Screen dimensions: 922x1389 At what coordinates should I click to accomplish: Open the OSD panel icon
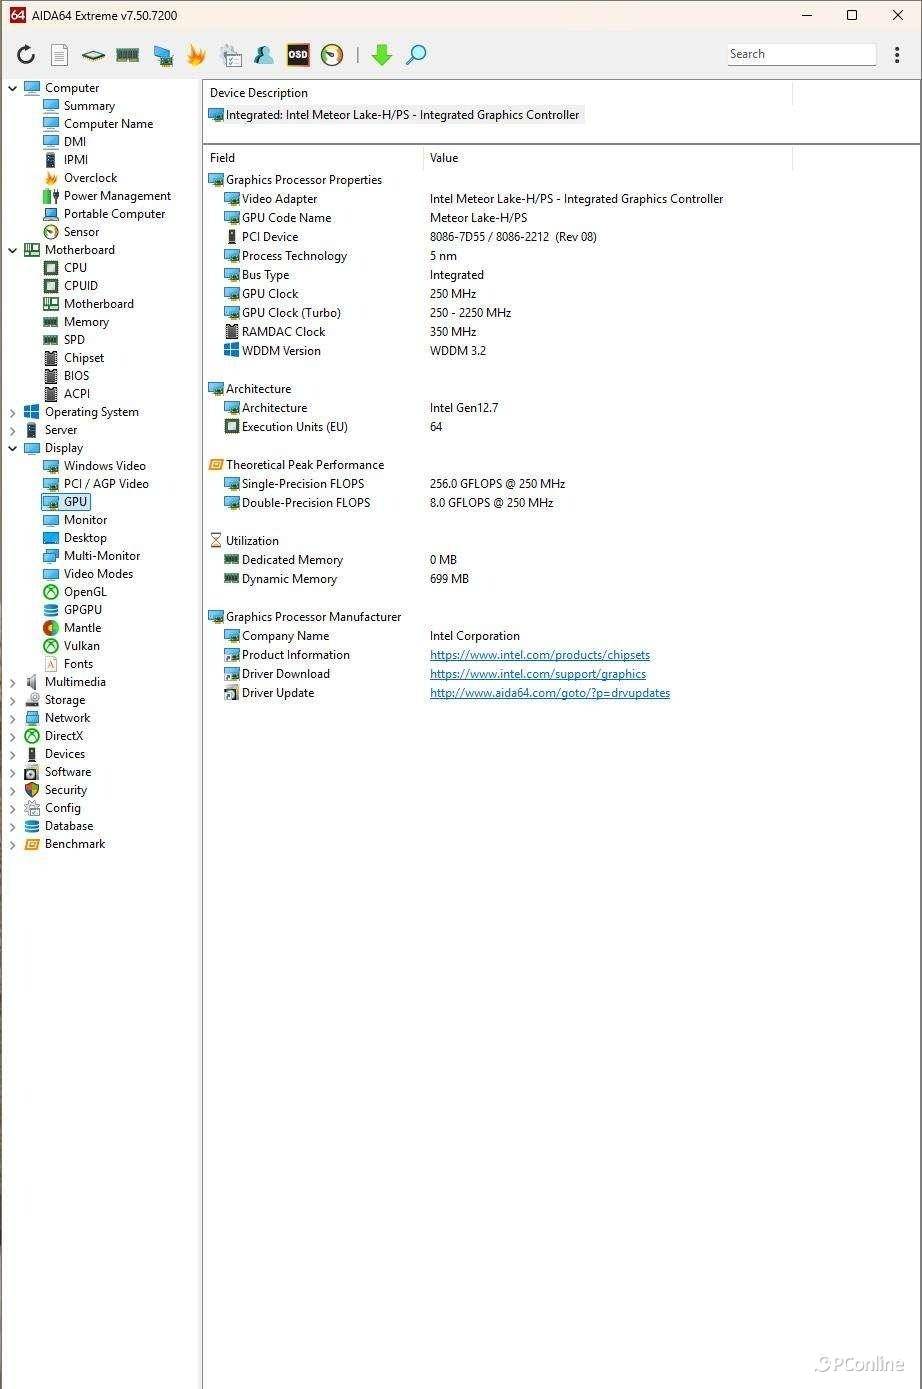tap(298, 55)
